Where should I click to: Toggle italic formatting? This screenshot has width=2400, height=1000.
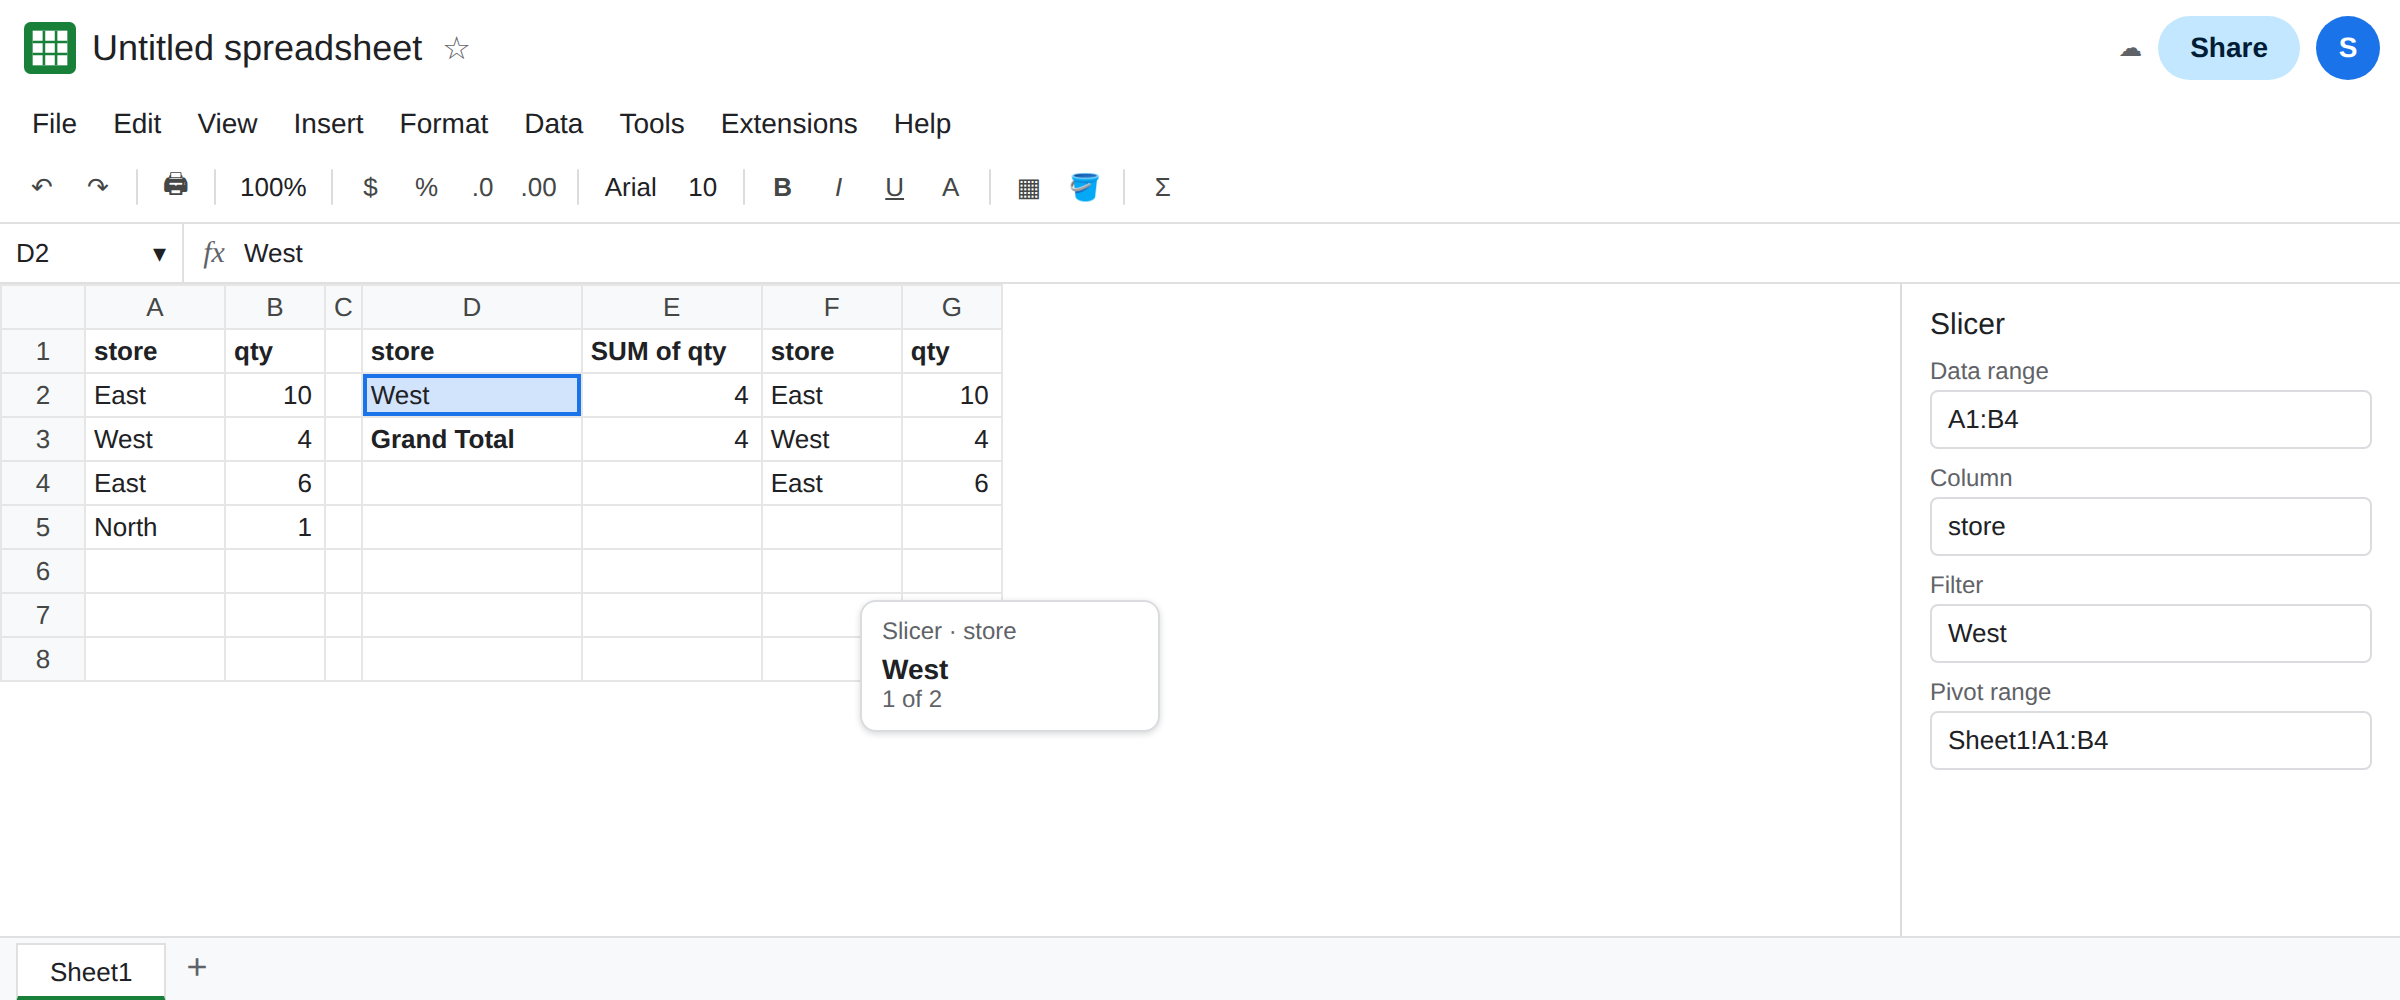click(x=838, y=187)
